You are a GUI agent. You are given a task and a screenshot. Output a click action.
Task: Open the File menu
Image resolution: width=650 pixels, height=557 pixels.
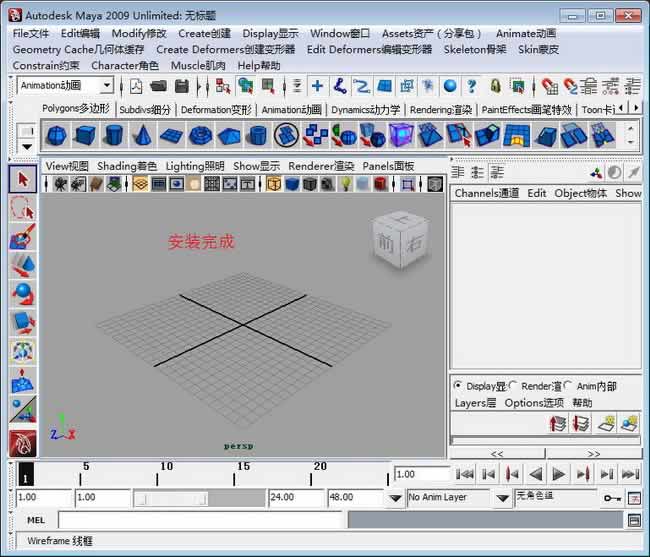coord(31,34)
